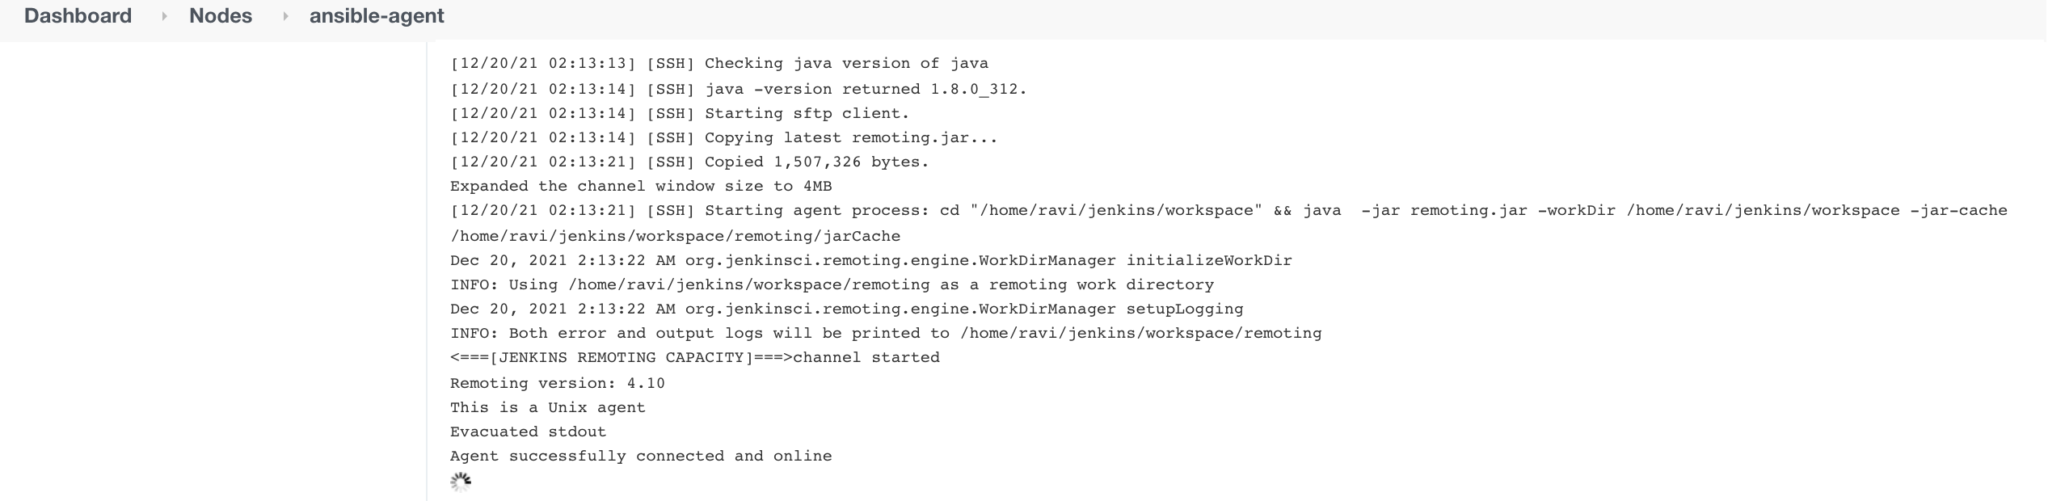Click the 'Copying latest remoting.jar' log line
Viewport: 2048px width, 501px height.
click(x=724, y=138)
